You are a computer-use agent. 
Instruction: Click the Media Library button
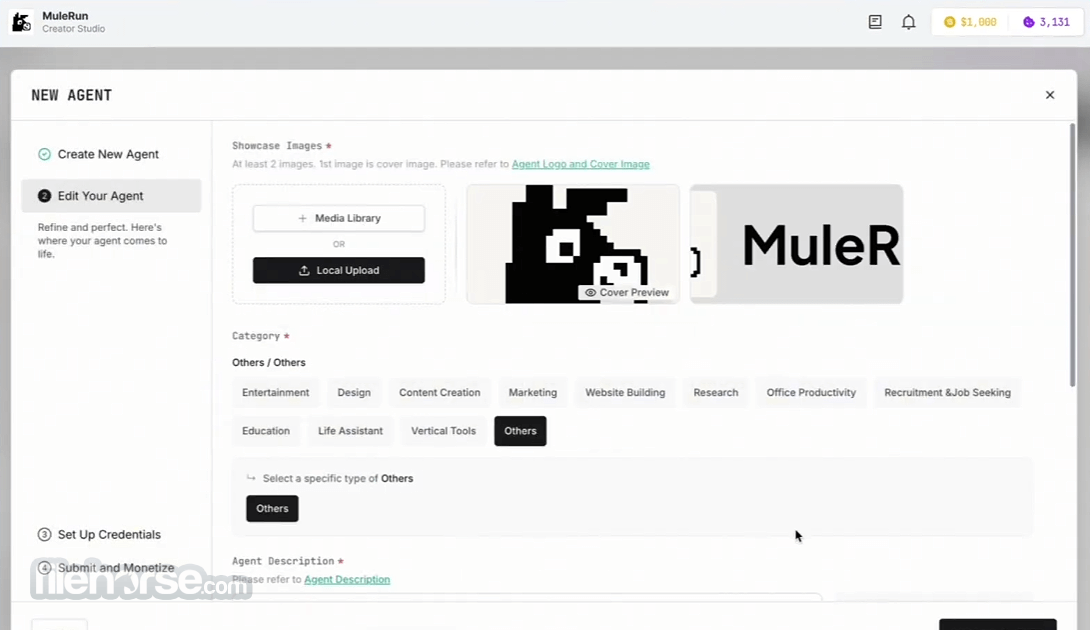coord(339,218)
